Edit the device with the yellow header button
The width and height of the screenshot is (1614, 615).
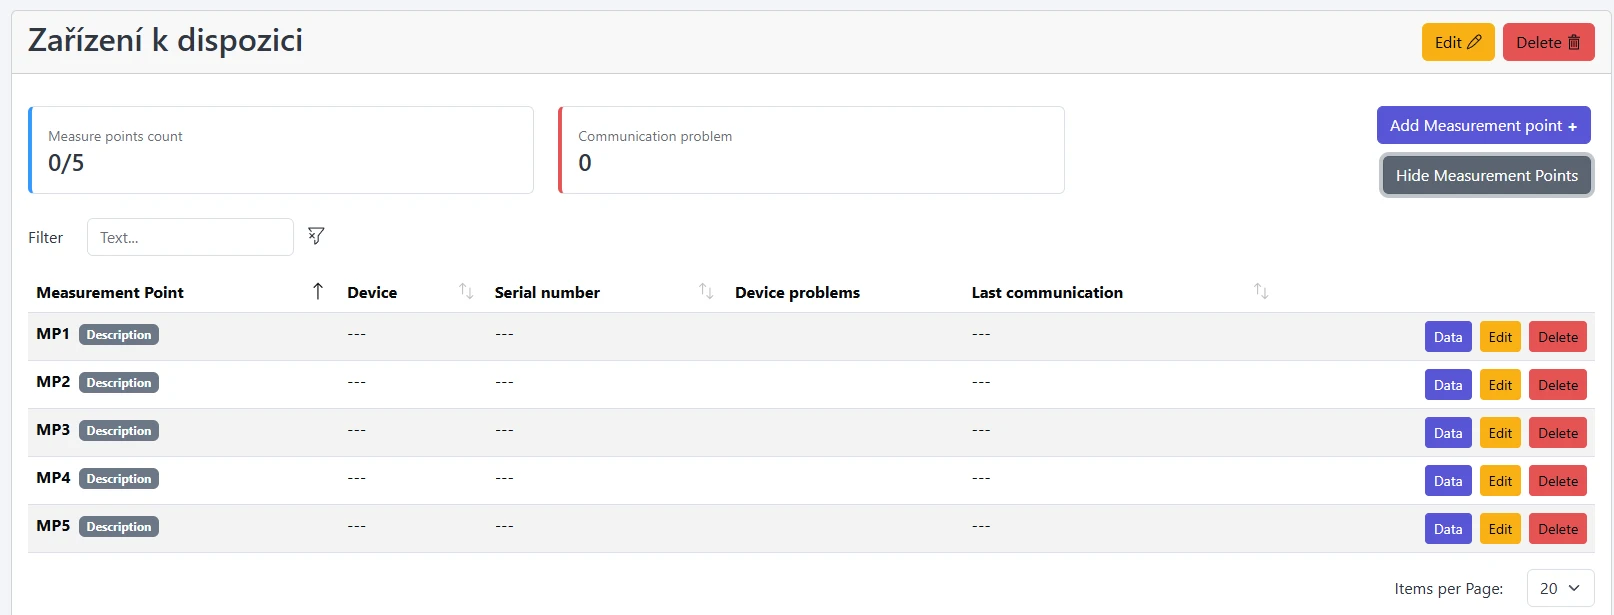coord(1458,42)
